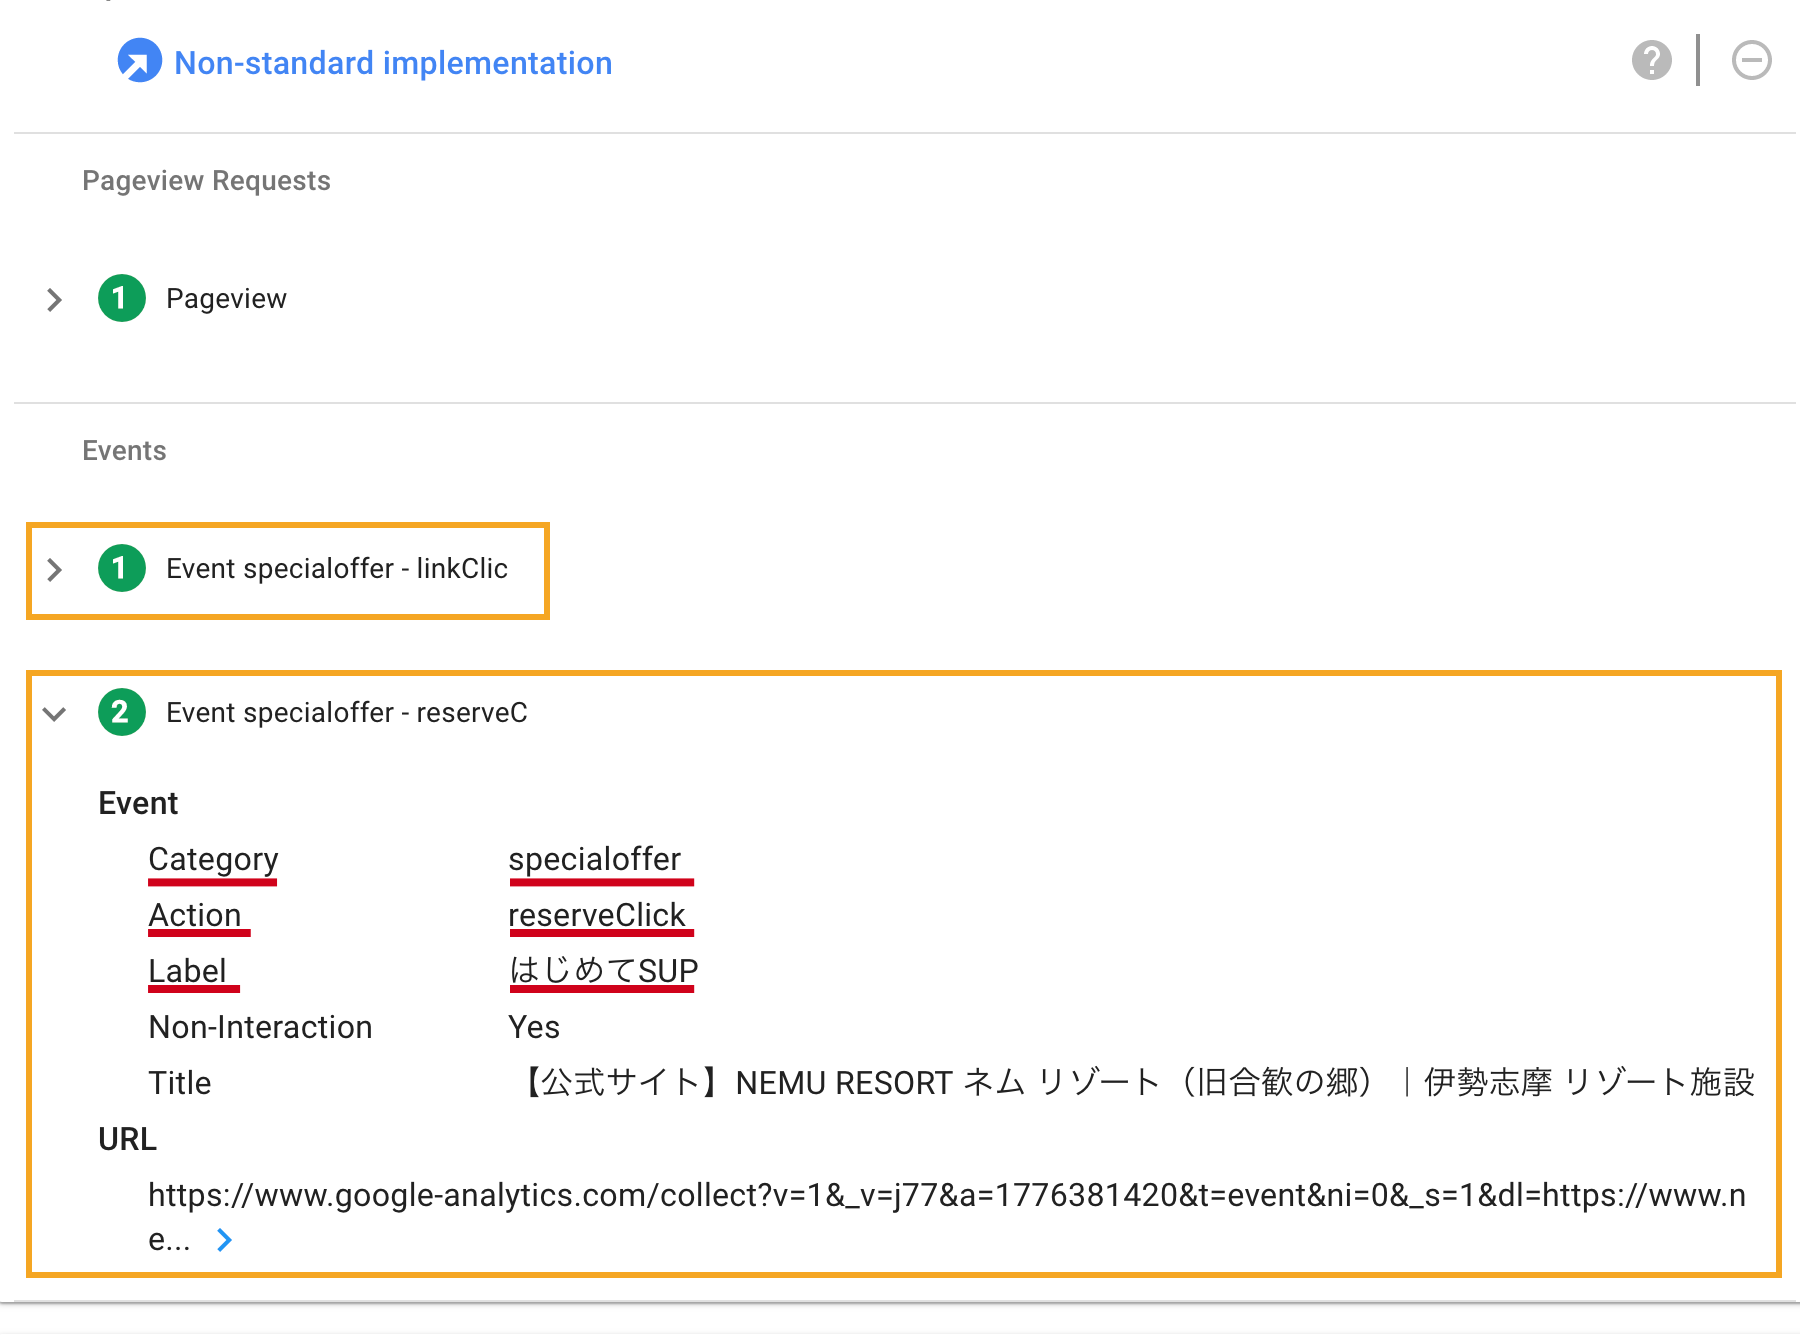Screen dimensions: 1800x1340
Task: Select the Events section header
Action: 123,450
